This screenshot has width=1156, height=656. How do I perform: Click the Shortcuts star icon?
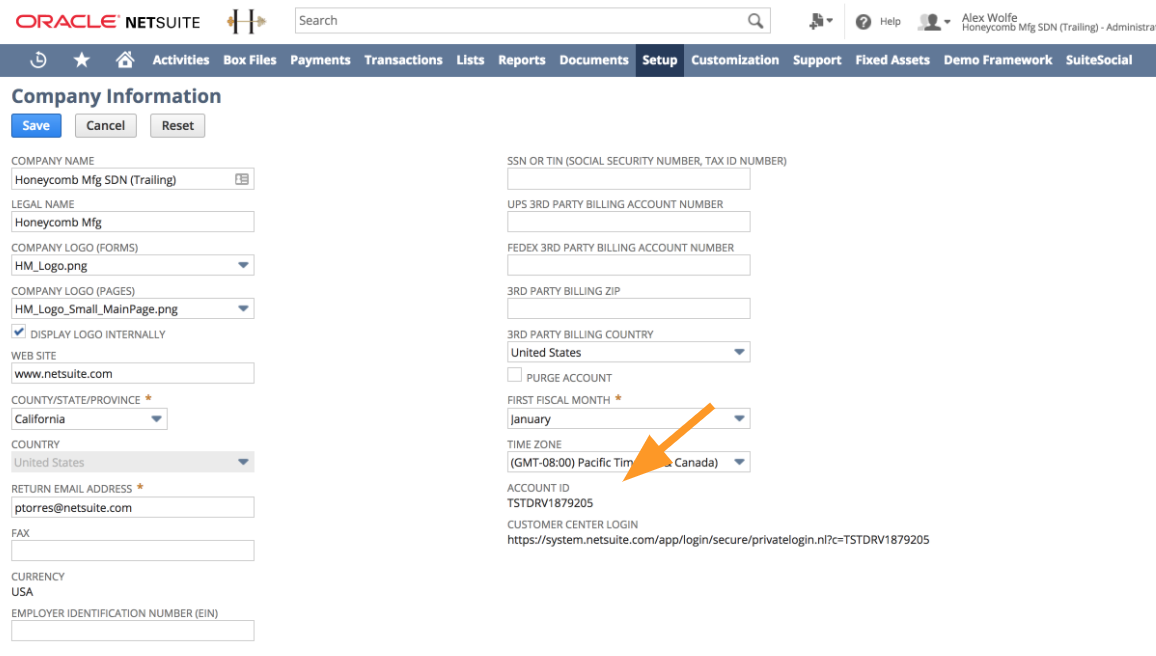82,60
